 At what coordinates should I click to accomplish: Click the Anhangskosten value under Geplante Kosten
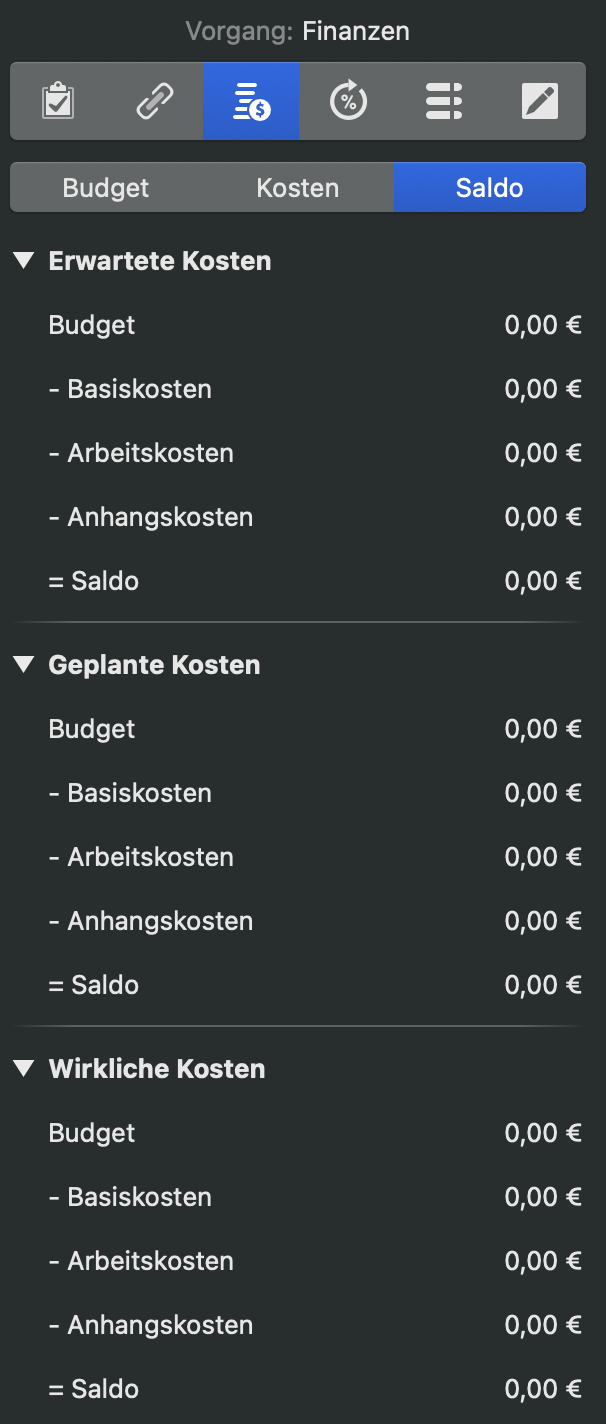[543, 920]
